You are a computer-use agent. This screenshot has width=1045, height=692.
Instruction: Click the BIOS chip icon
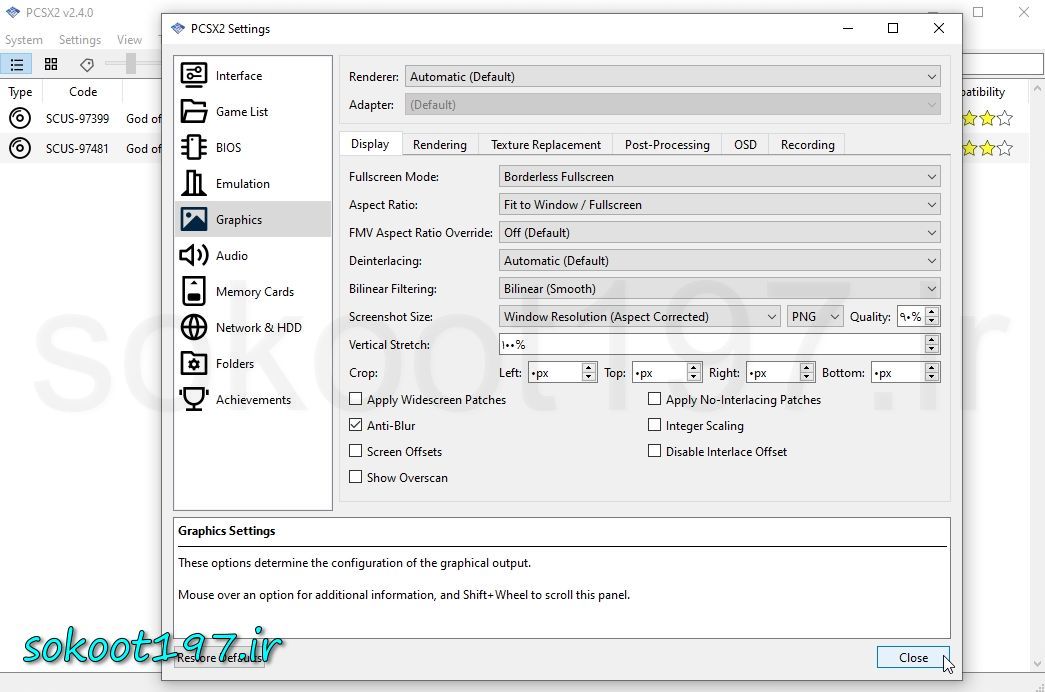pos(194,147)
